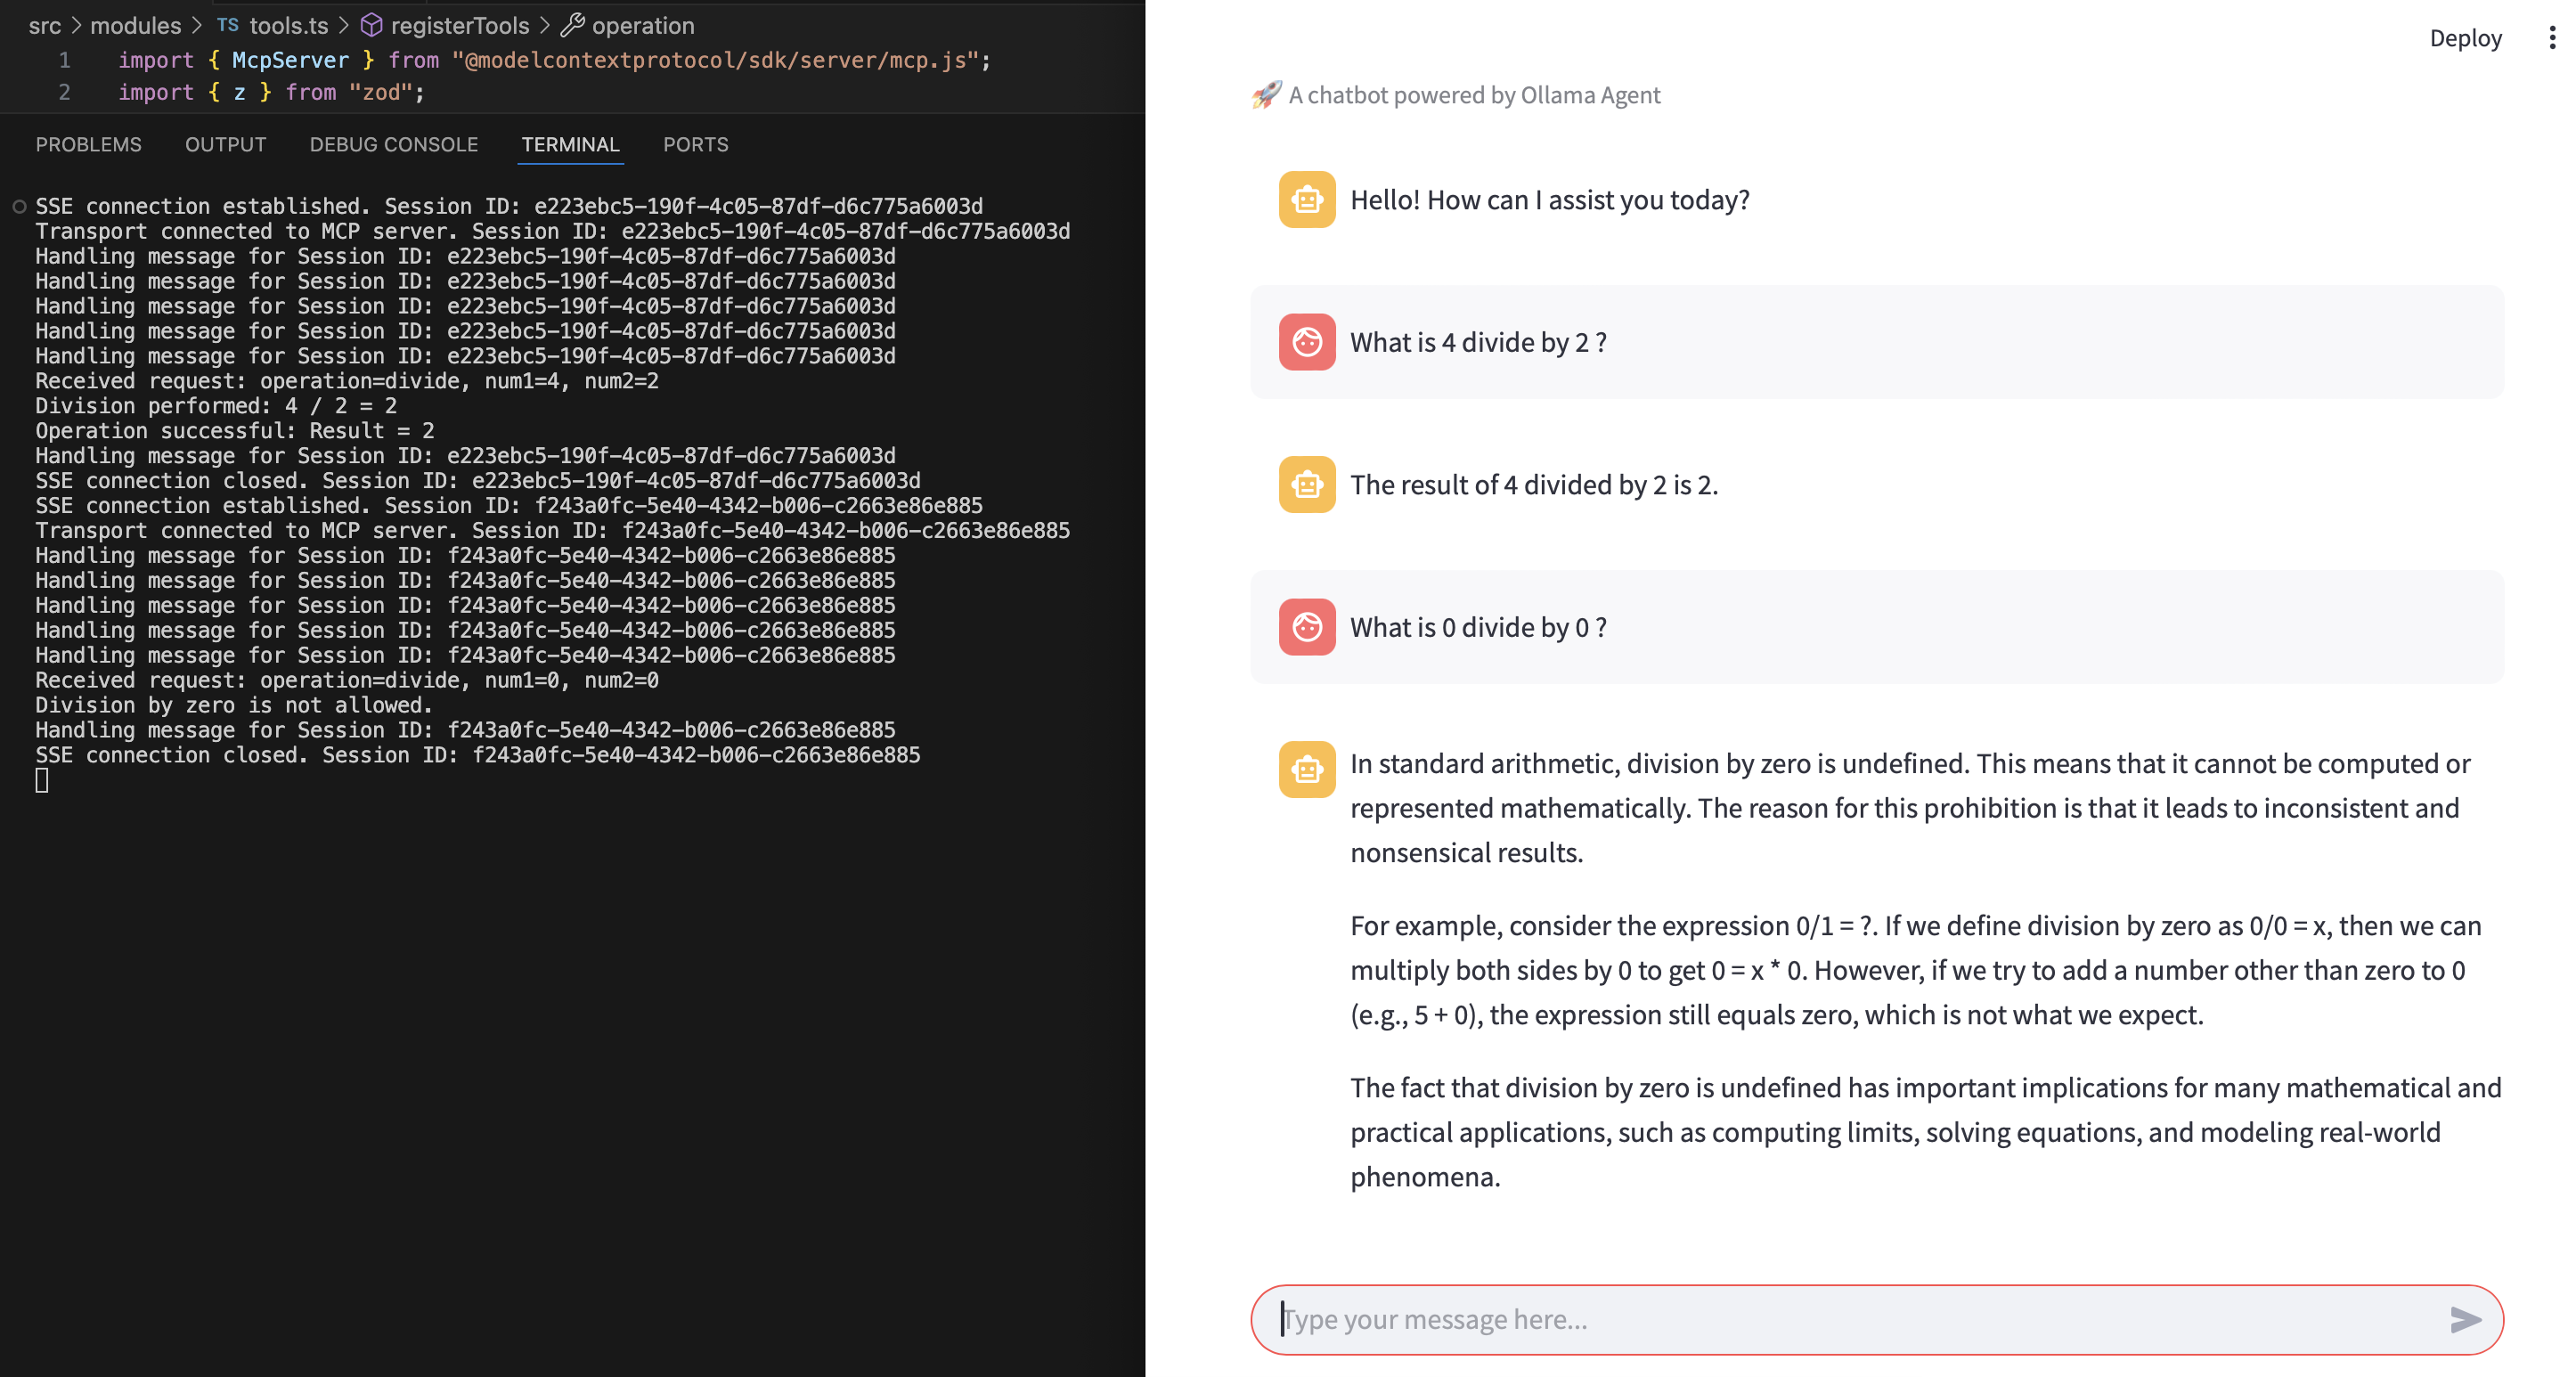The image size is (2576, 1377).
Task: Click first "SSE connection established" terminal line
Action: tap(509, 207)
